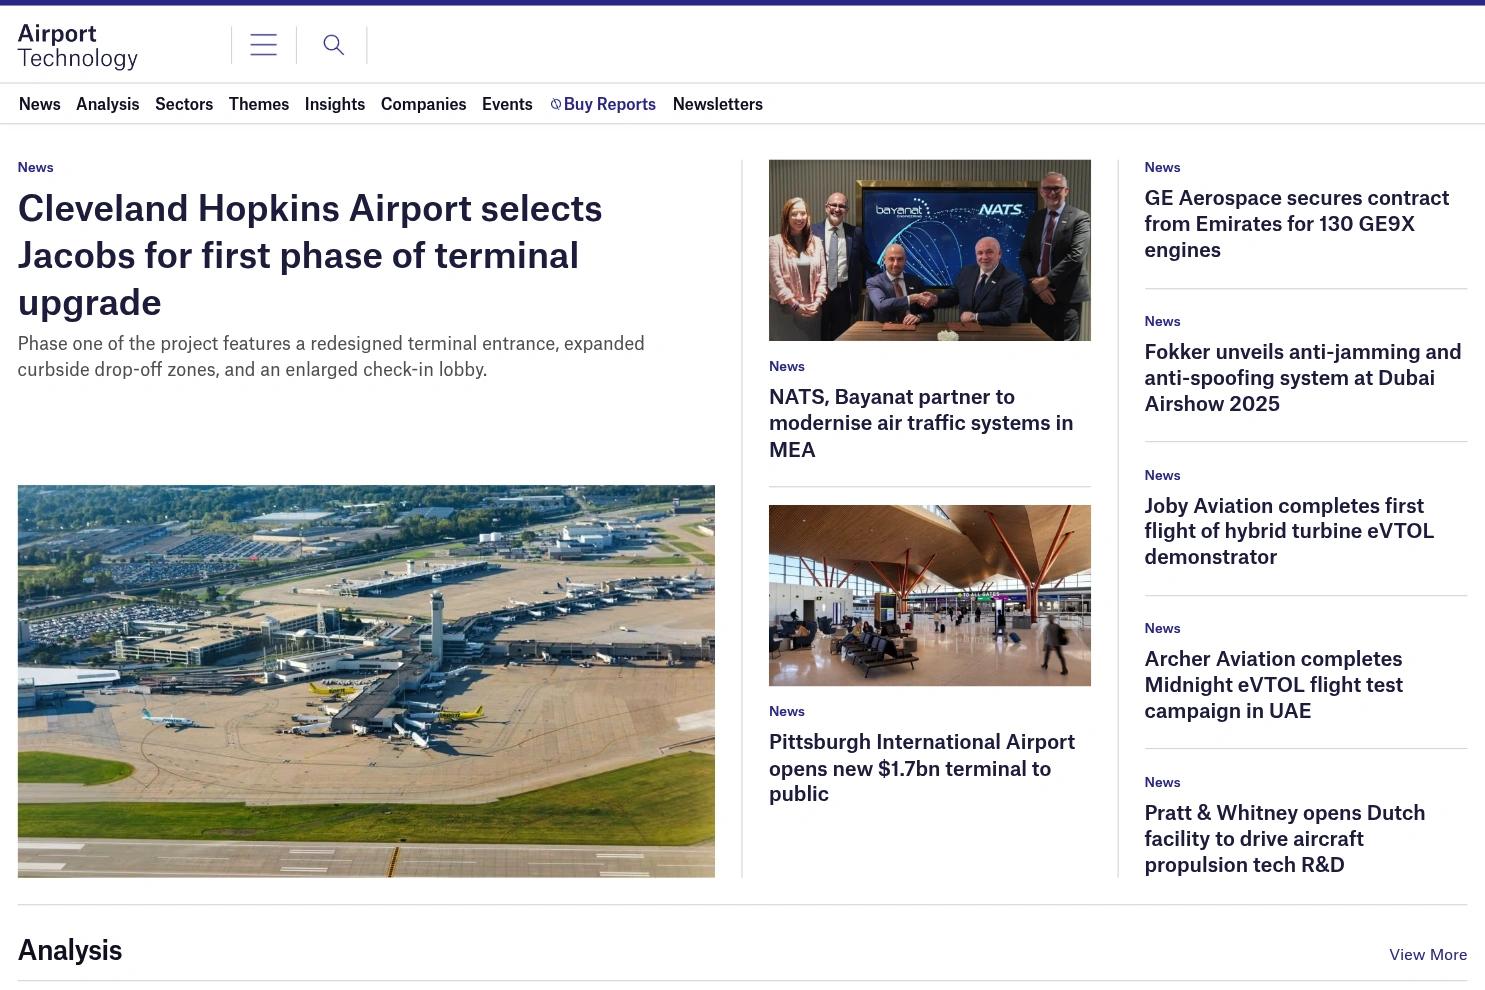The width and height of the screenshot is (1485, 990).
Task: Click View More in Analysis section
Action: point(1428,954)
